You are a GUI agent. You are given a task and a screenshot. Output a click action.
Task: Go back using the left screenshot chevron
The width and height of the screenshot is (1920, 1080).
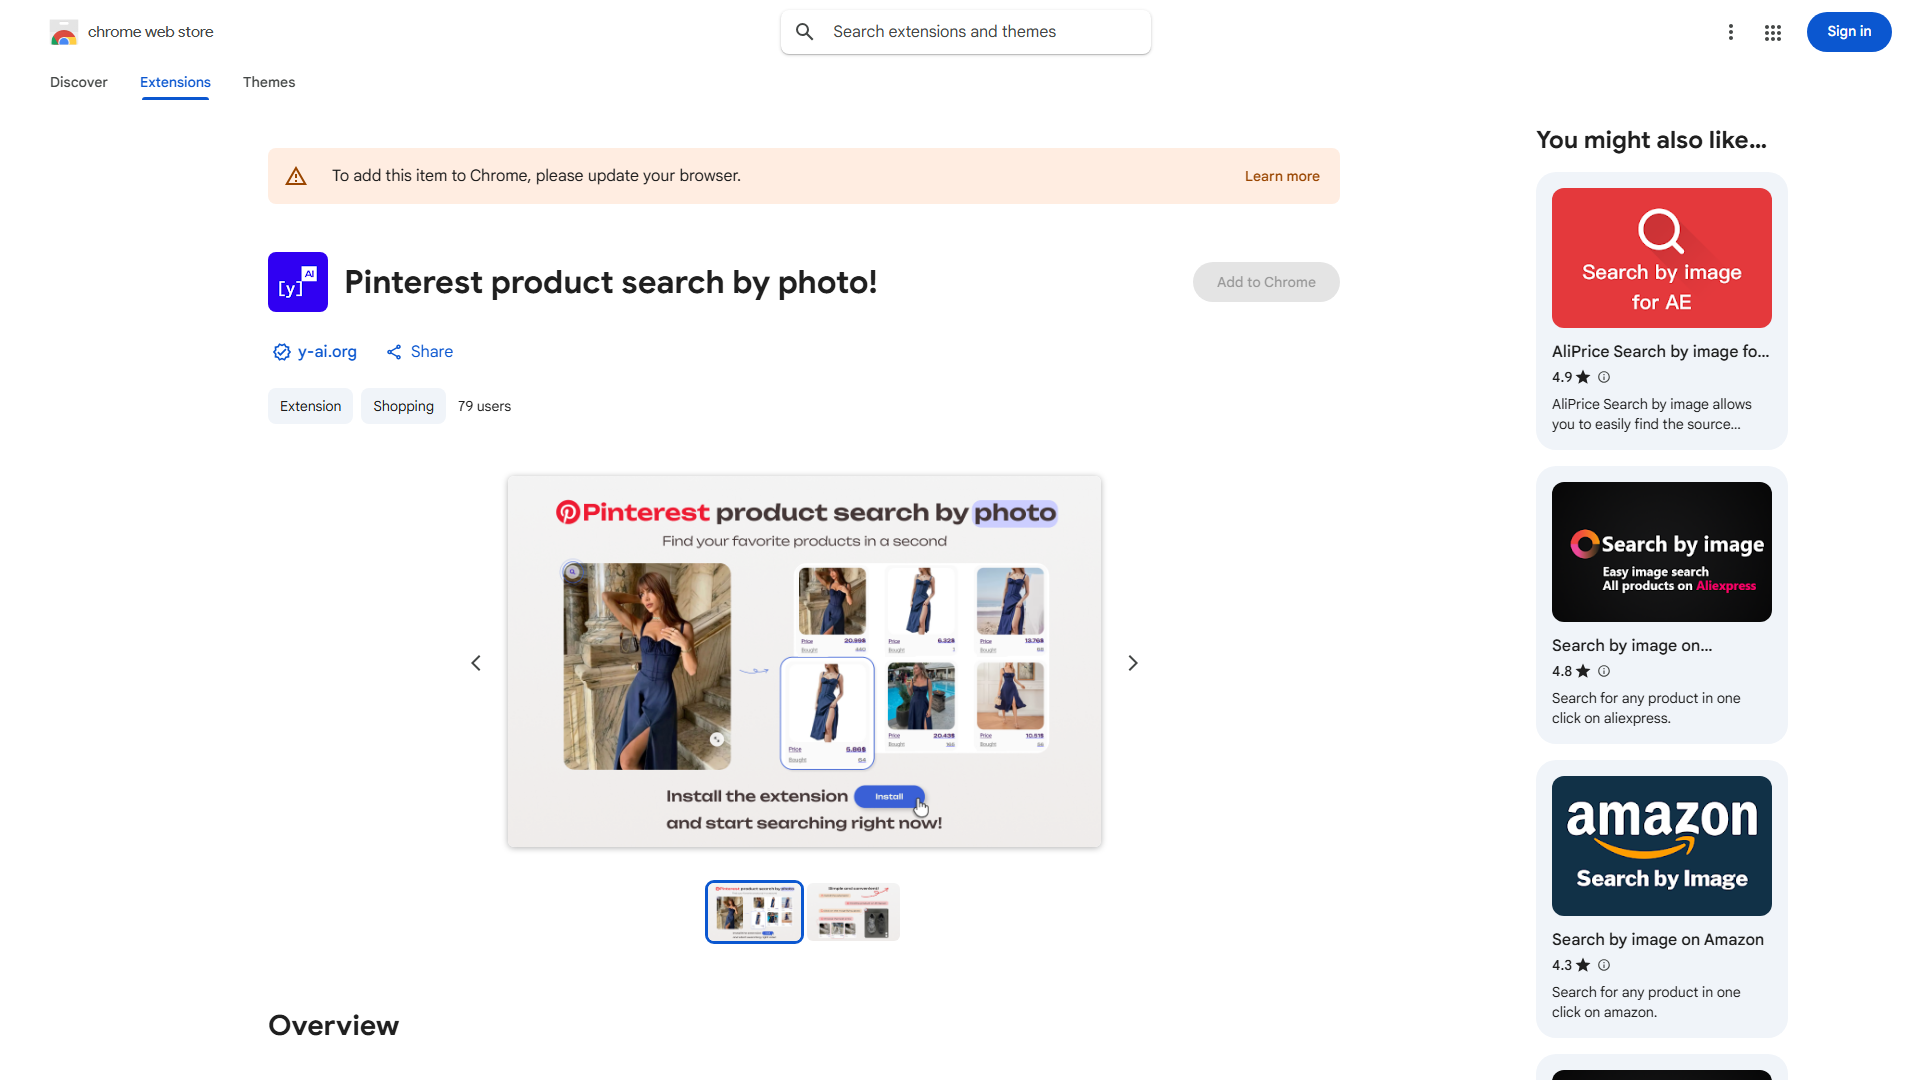(476, 662)
